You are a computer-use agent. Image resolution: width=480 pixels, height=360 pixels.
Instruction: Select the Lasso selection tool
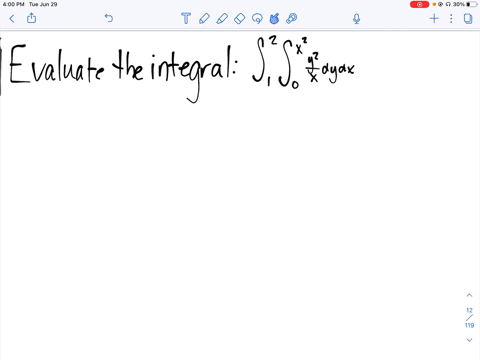pos(257,19)
